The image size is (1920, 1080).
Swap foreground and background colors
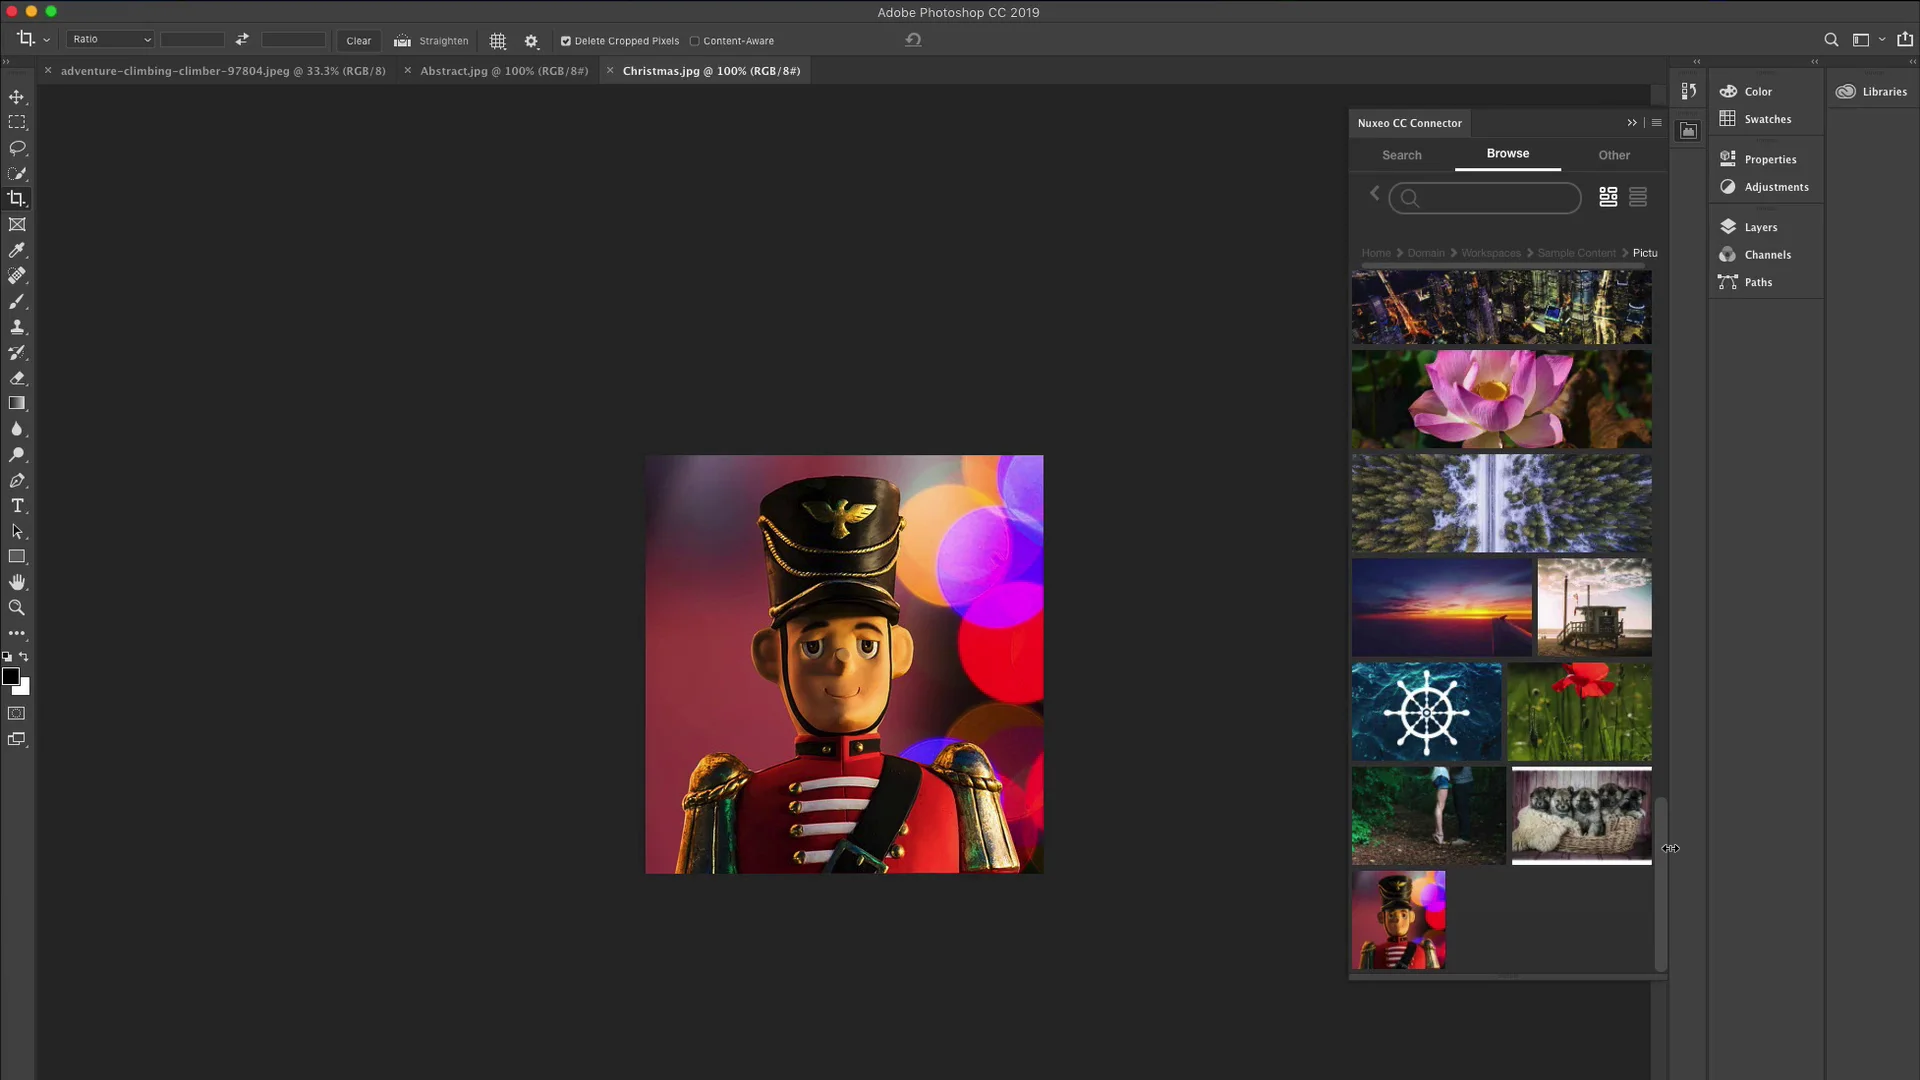[x=24, y=657]
